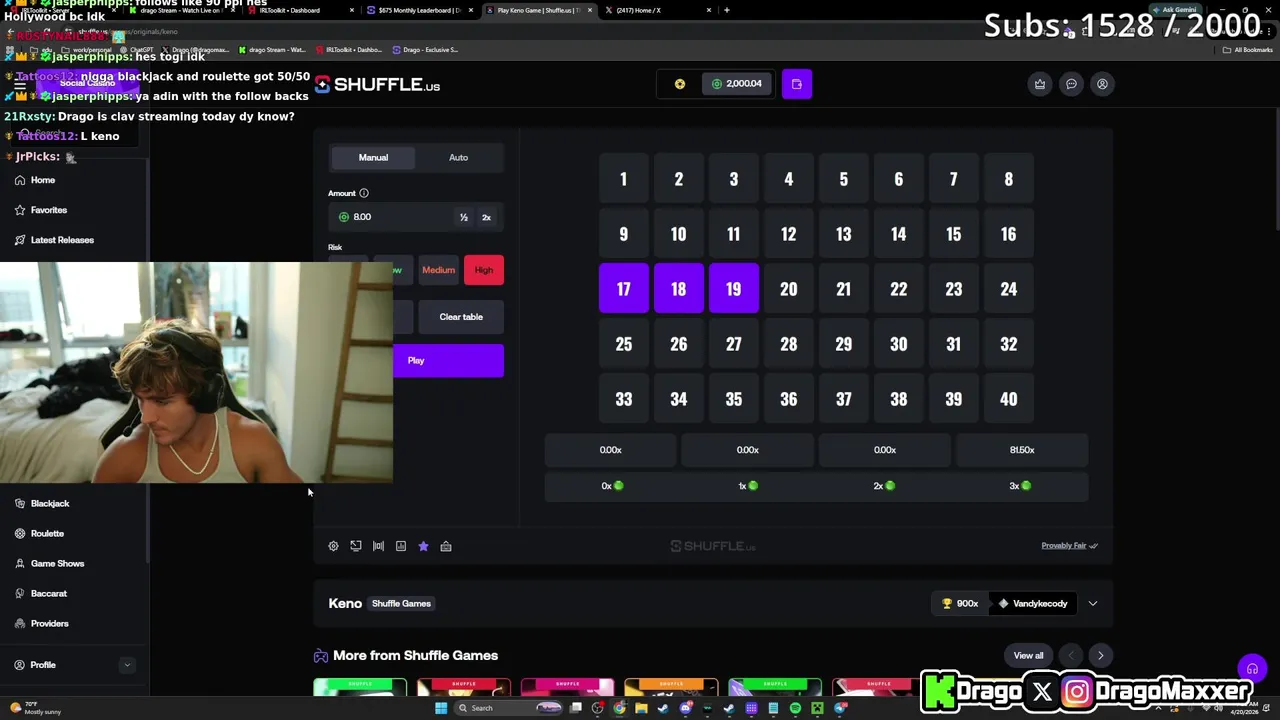Open the crown rewards icon
1280x720 pixels.
[1040, 84]
